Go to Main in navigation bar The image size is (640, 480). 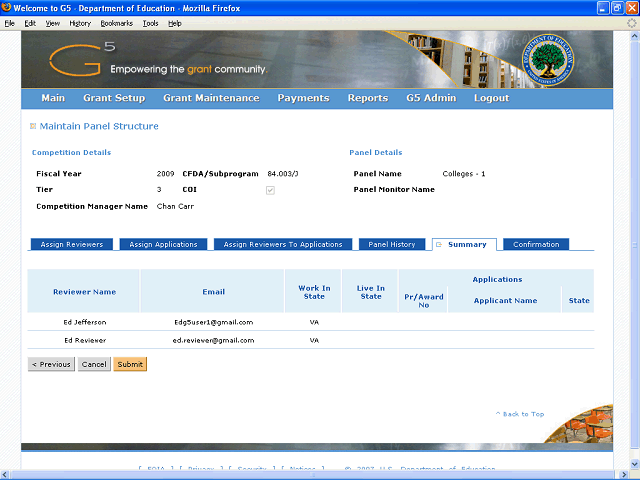(53, 98)
